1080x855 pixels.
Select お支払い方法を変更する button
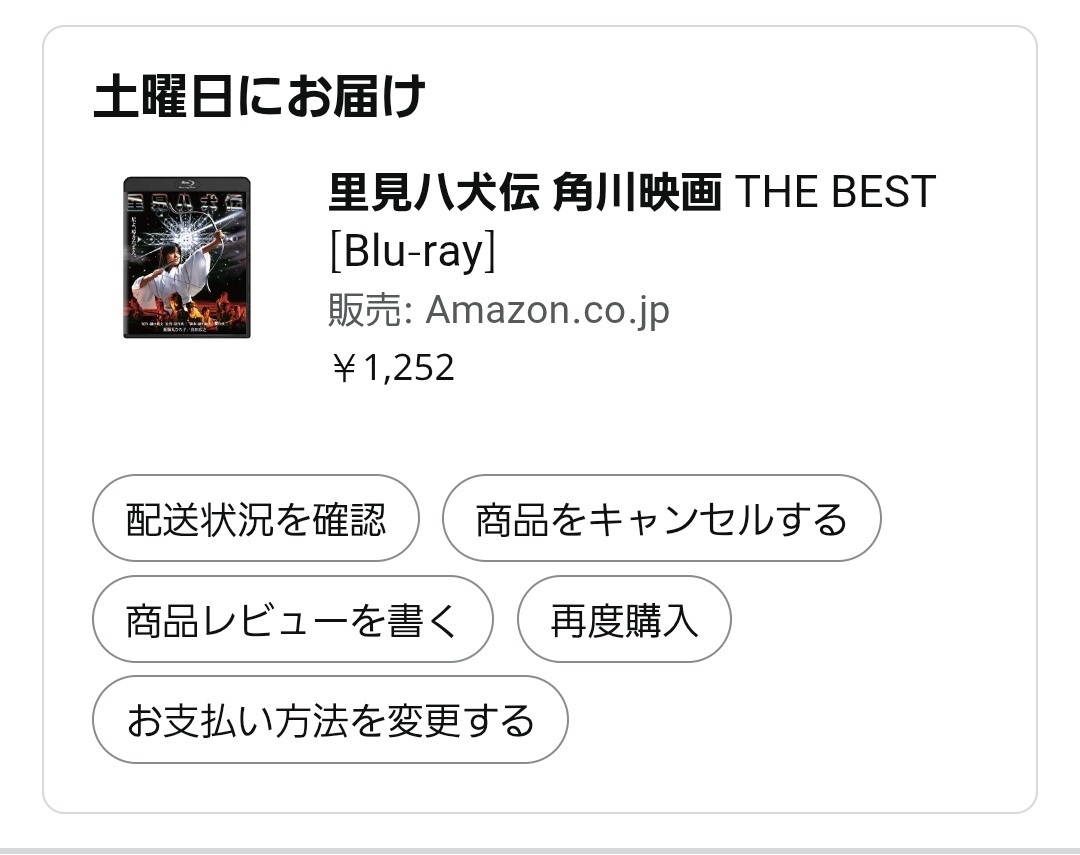point(330,720)
